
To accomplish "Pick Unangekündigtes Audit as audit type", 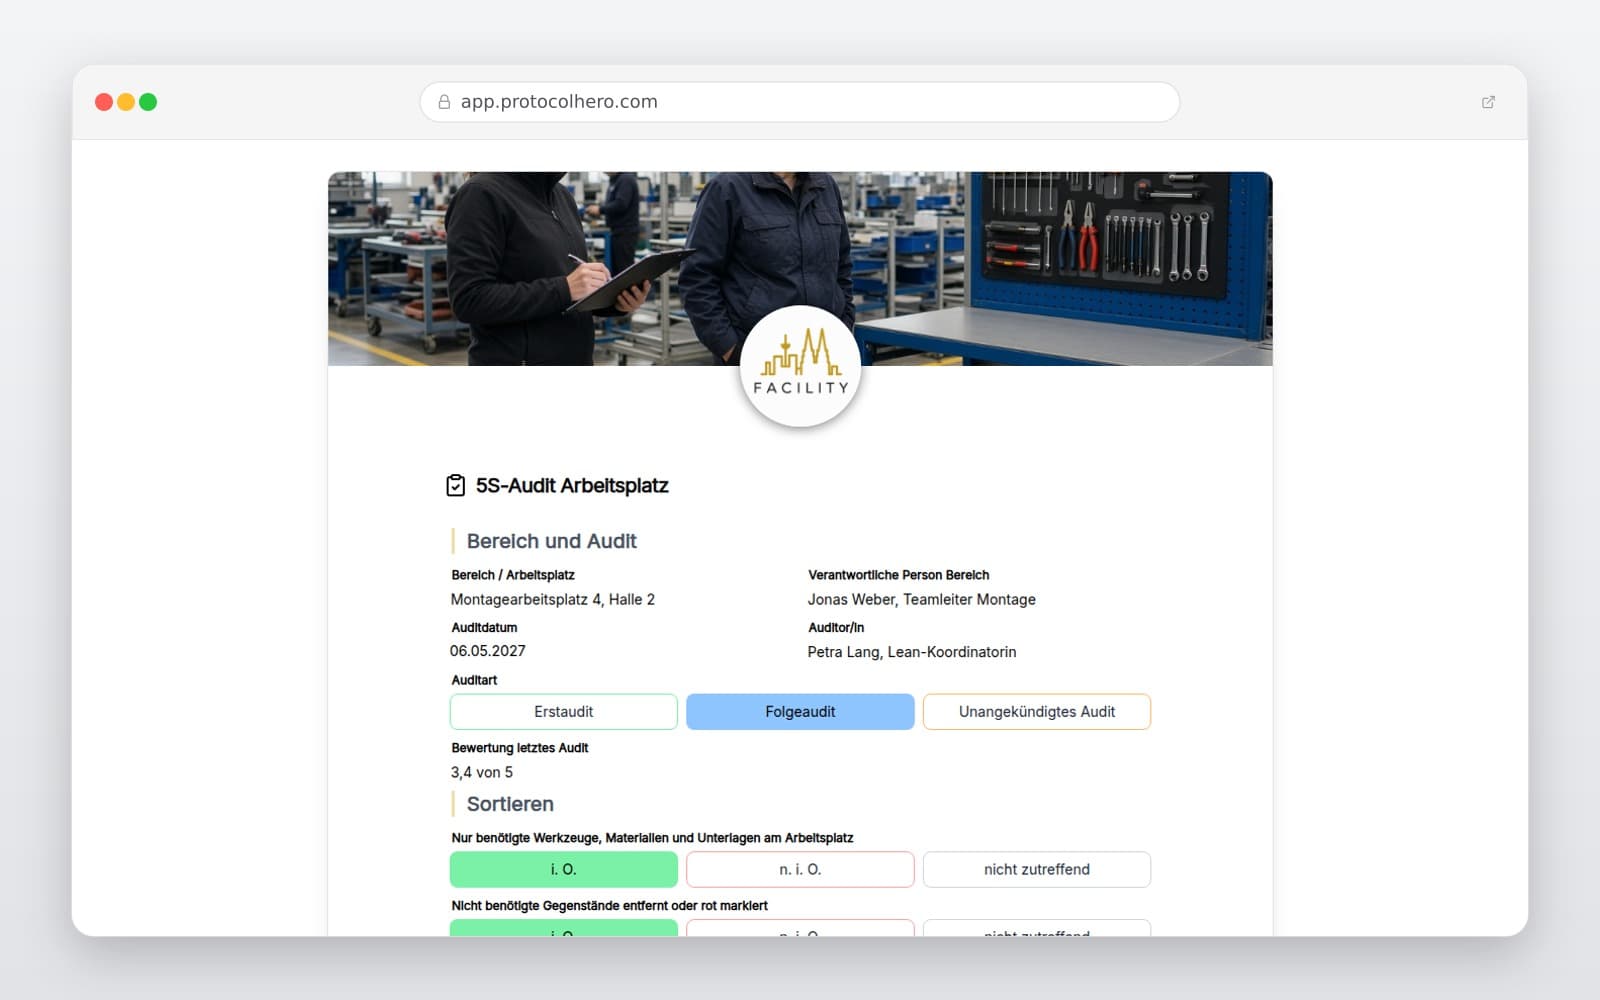I will (x=1037, y=712).
